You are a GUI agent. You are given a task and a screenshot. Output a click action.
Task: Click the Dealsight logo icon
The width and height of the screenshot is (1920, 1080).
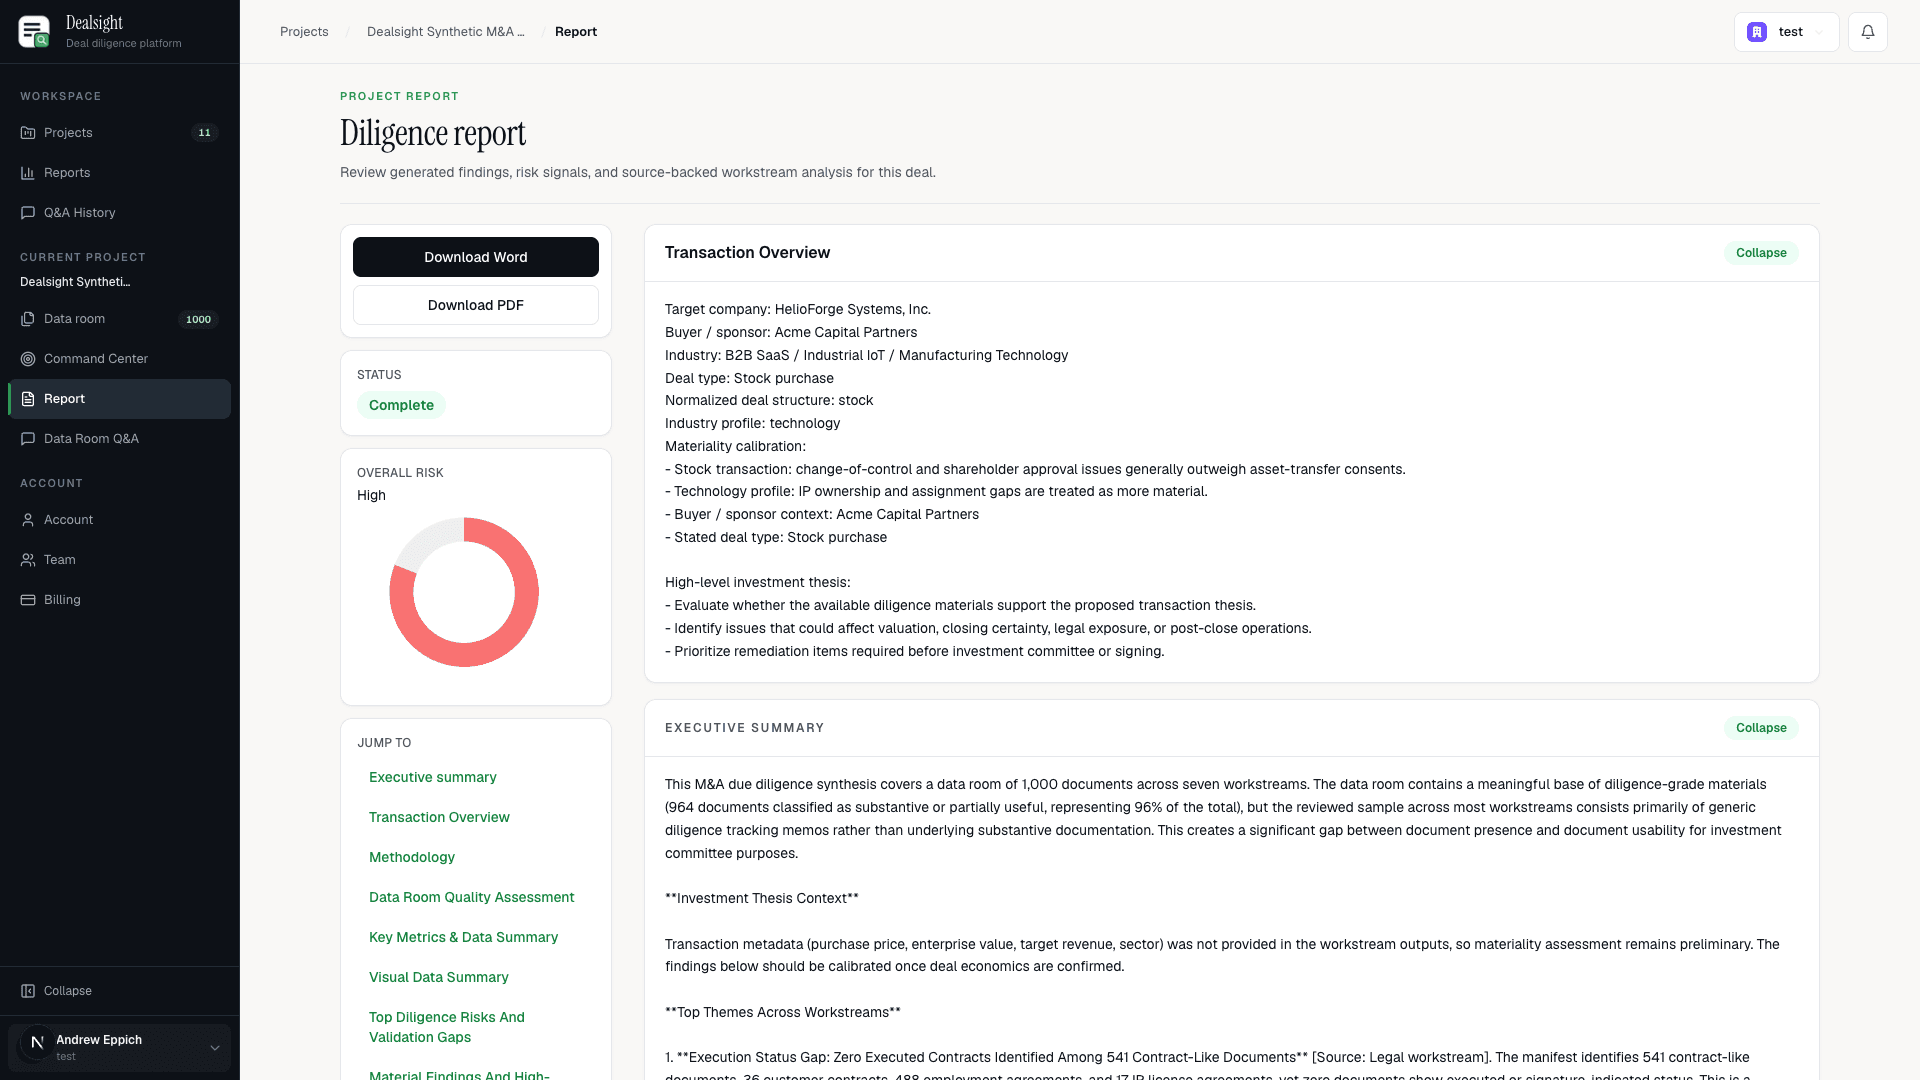[34, 31]
